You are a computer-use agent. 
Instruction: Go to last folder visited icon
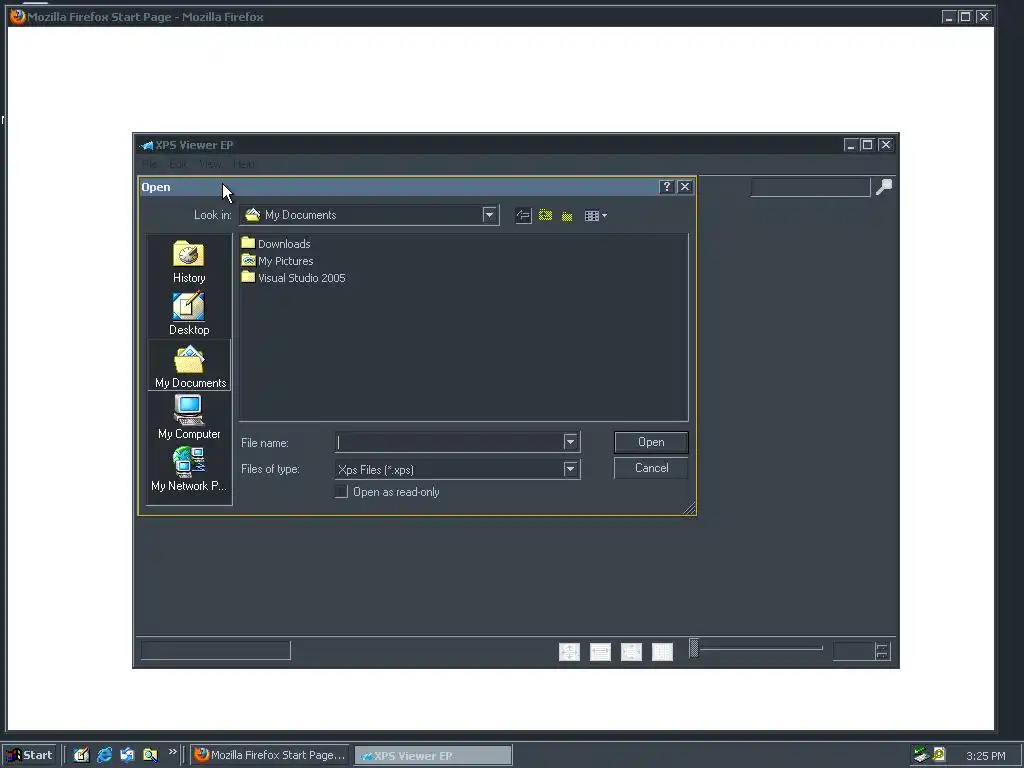coord(523,216)
